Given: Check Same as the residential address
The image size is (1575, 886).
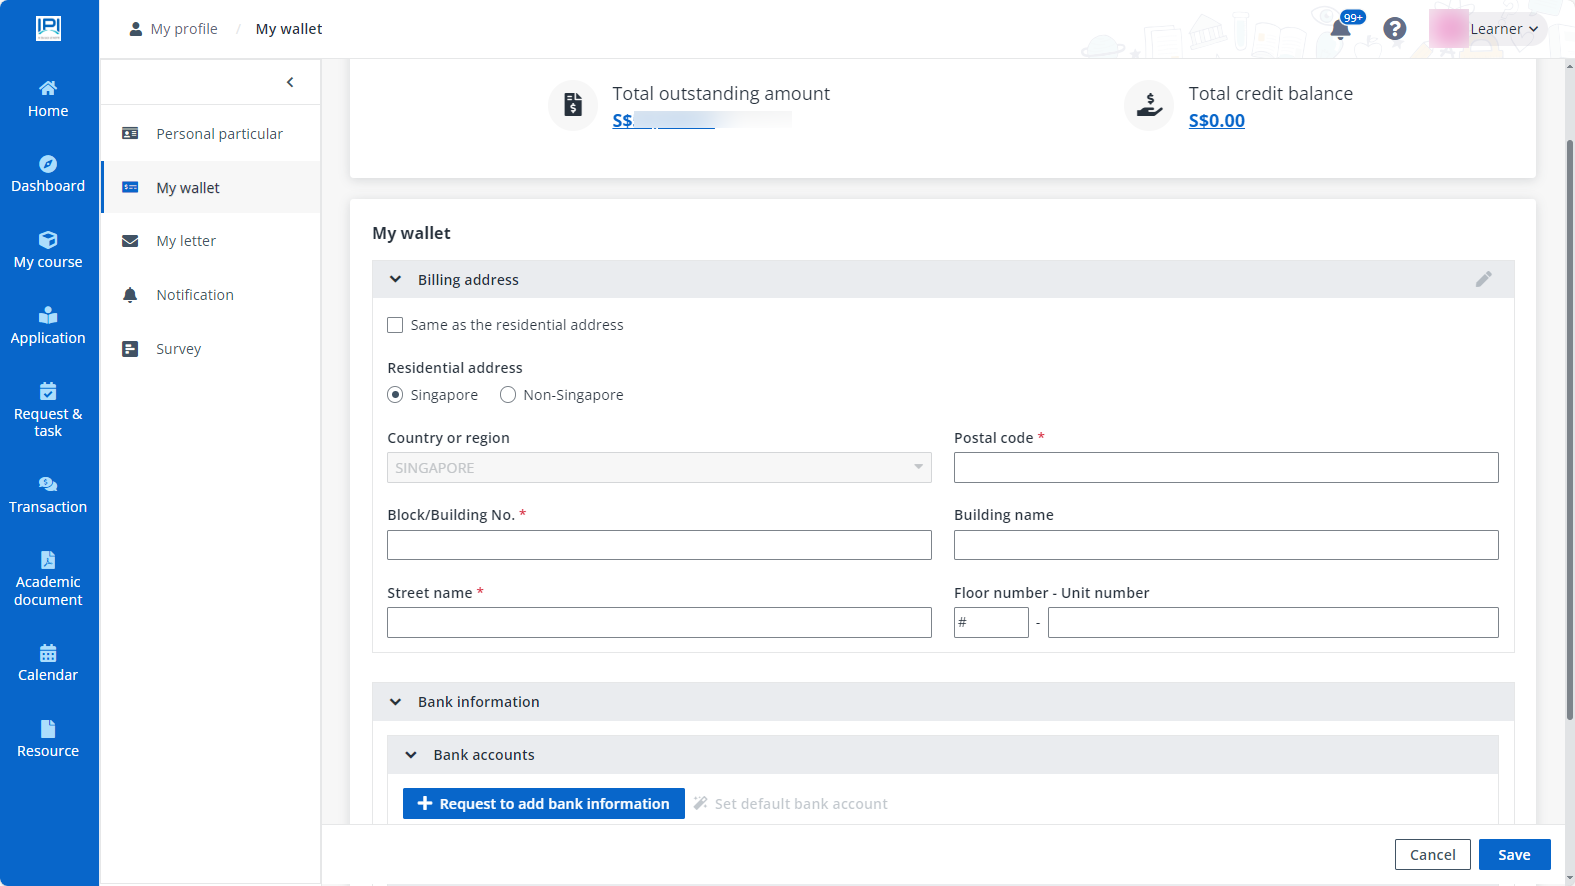Looking at the screenshot, I should coord(395,325).
